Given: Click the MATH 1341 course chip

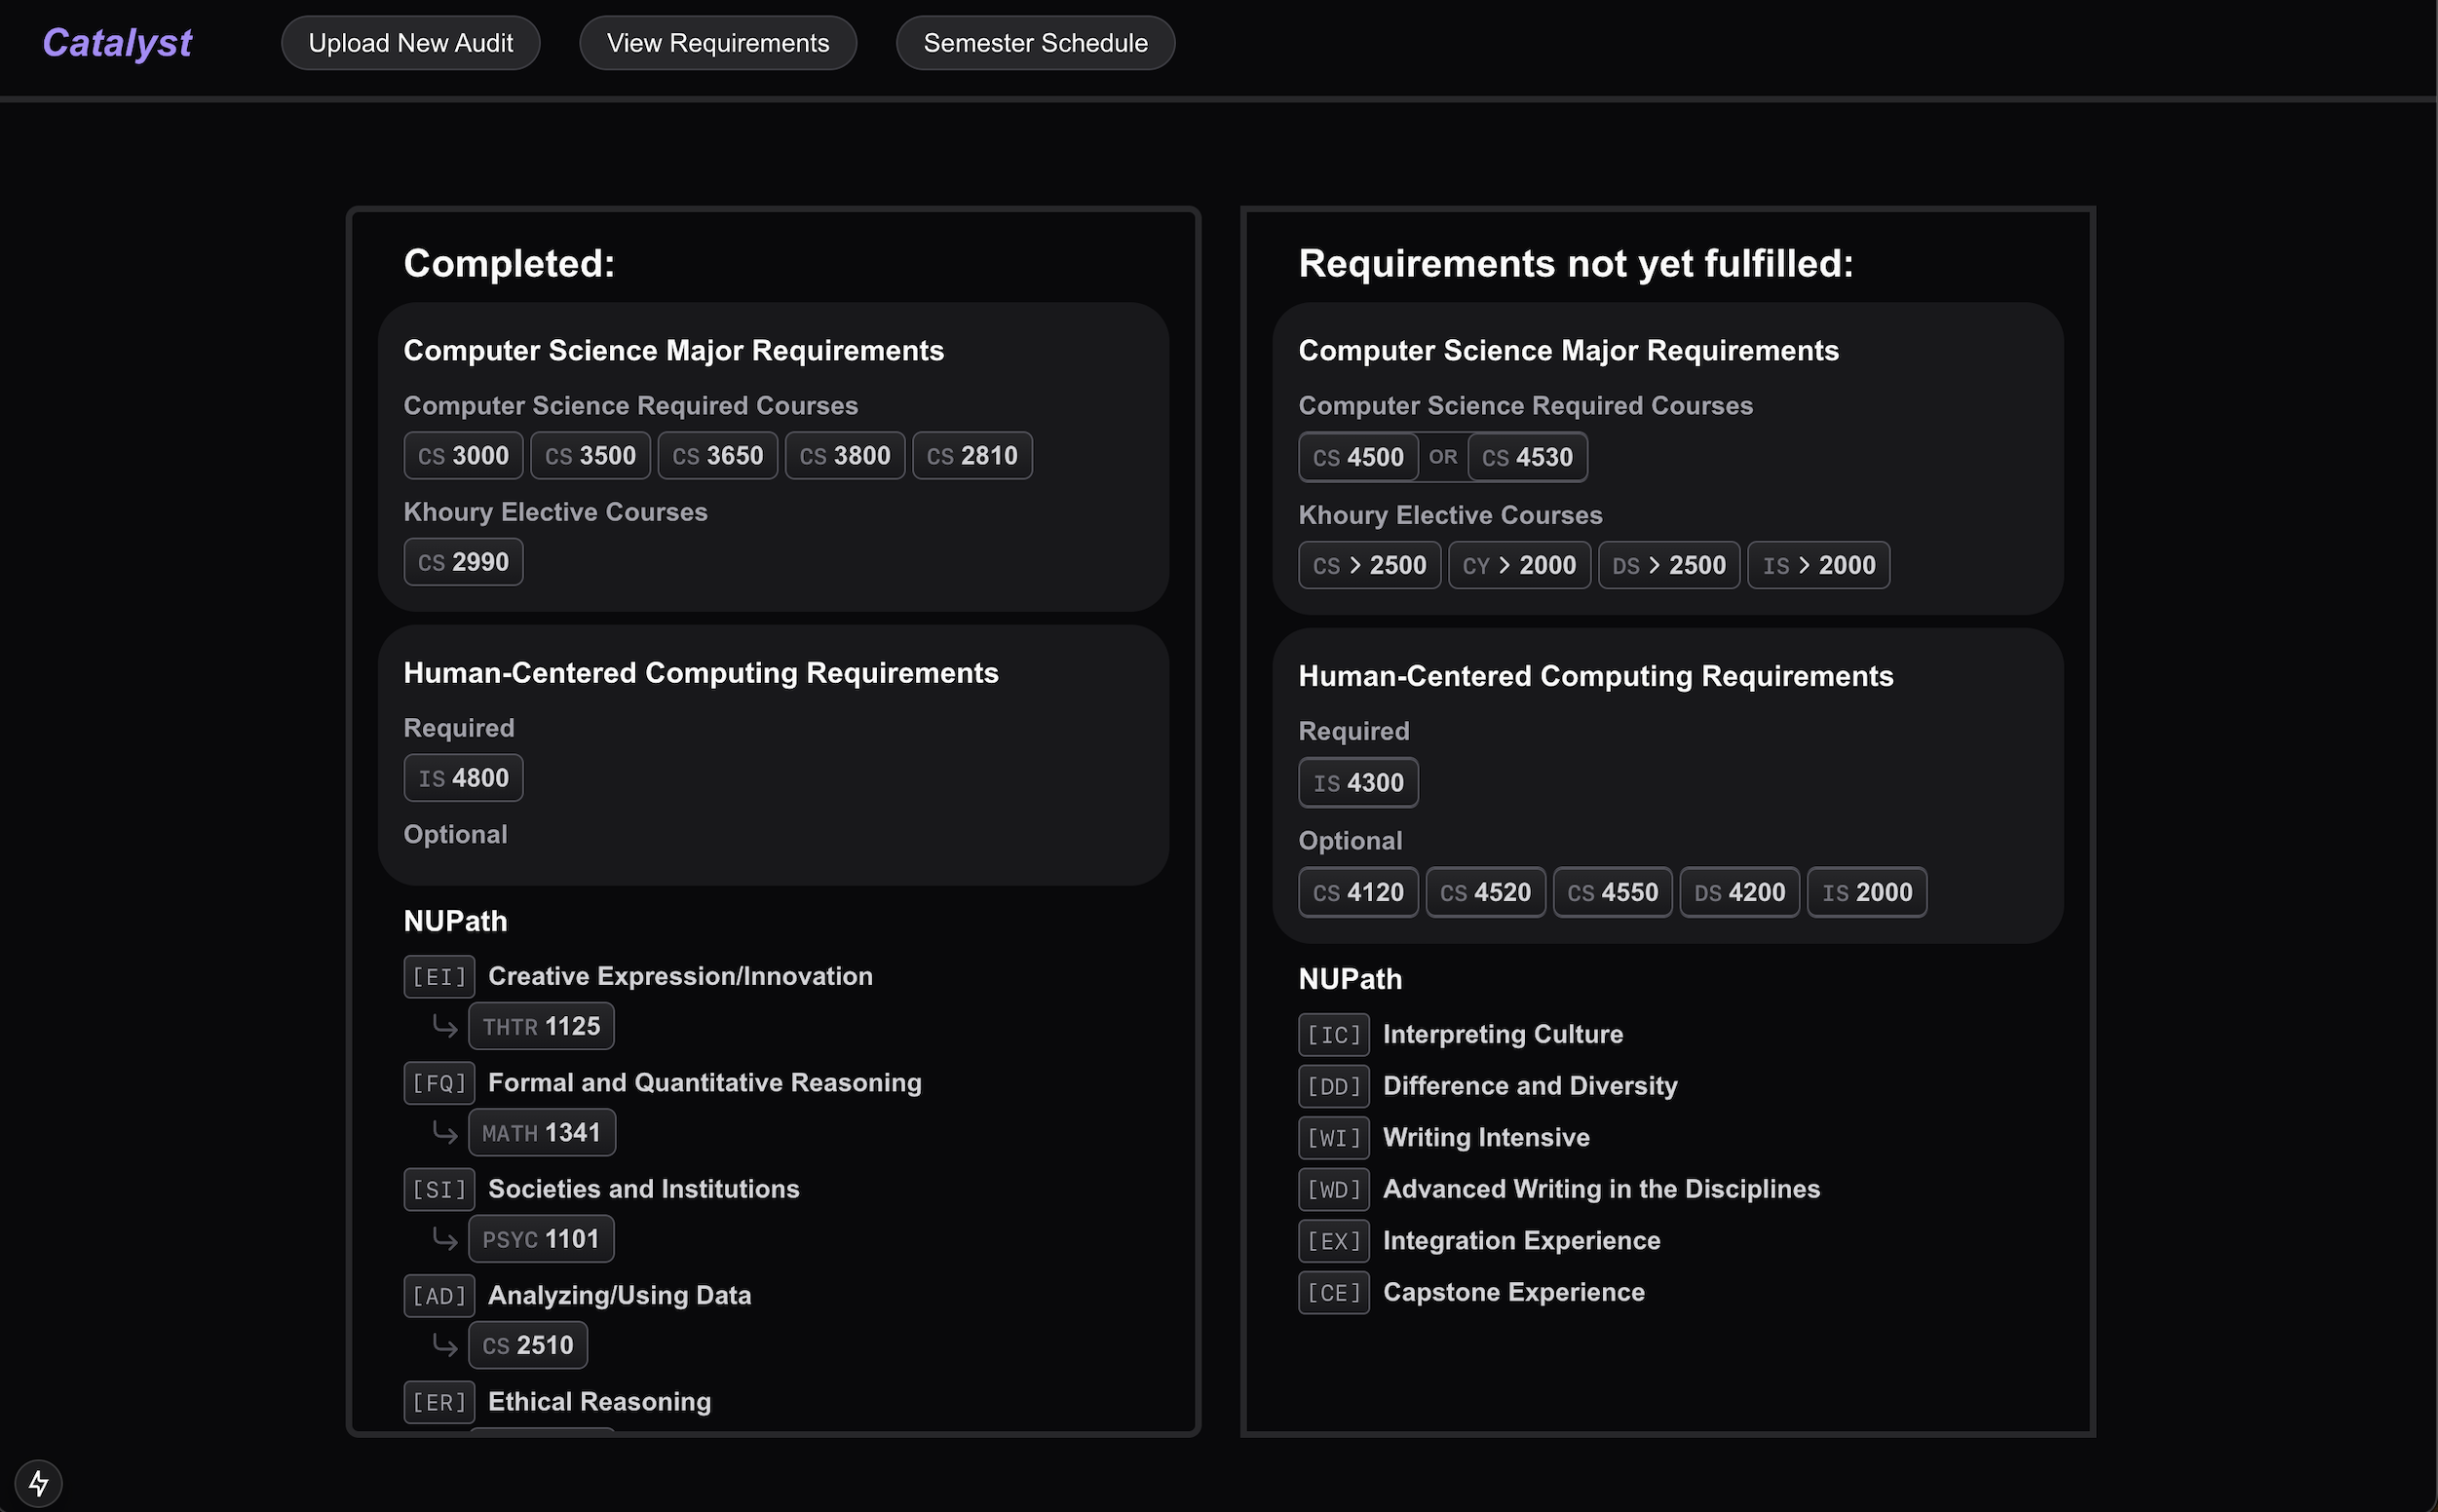Looking at the screenshot, I should click(541, 1133).
